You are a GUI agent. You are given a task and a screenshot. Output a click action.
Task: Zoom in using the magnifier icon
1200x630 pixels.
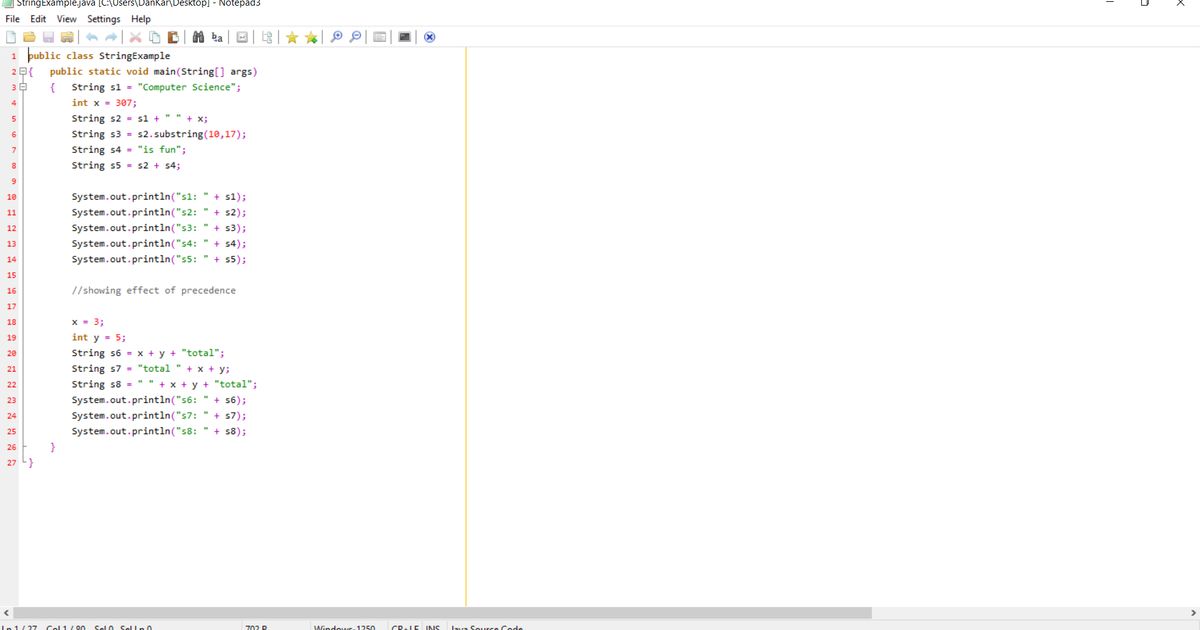[336, 36]
